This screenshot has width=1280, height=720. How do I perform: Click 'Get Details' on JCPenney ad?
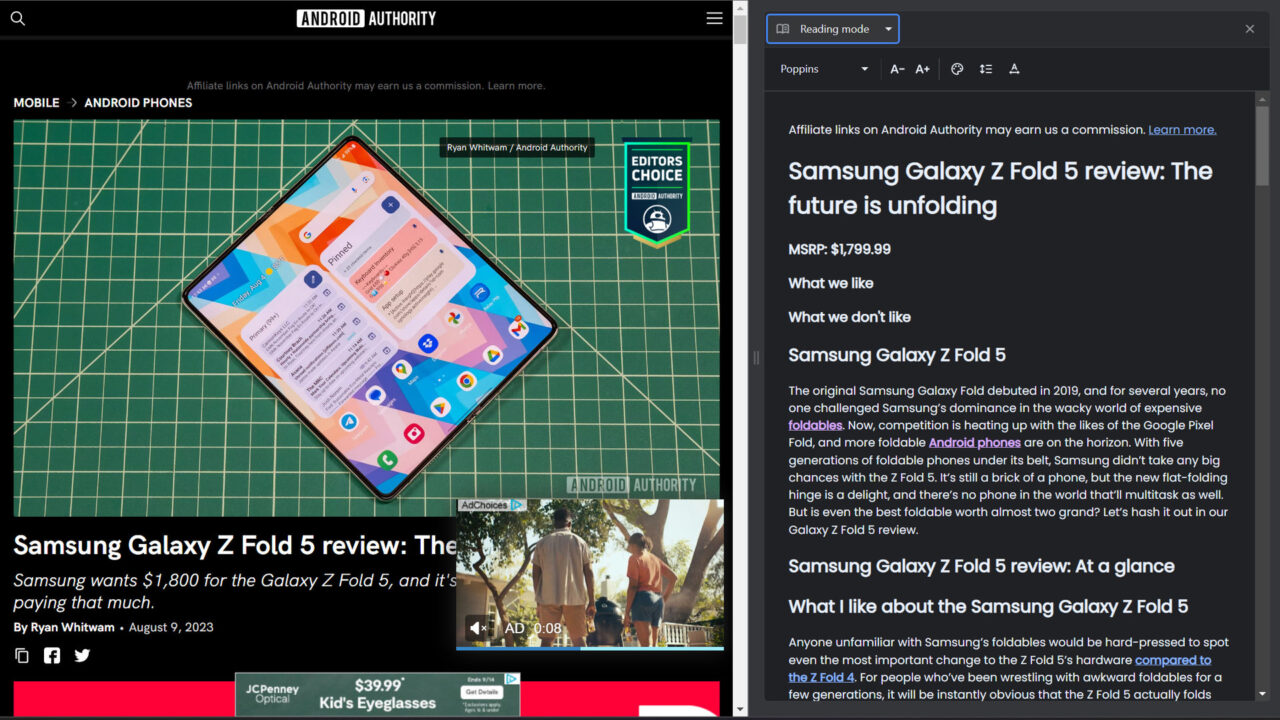(x=482, y=692)
